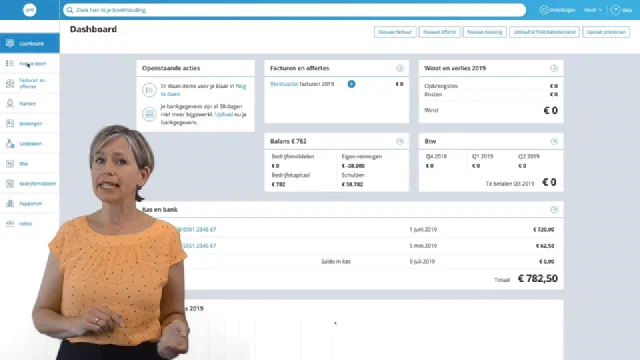Open Inbox in the sidebar
Screen dimensions: 640x360
29,223
